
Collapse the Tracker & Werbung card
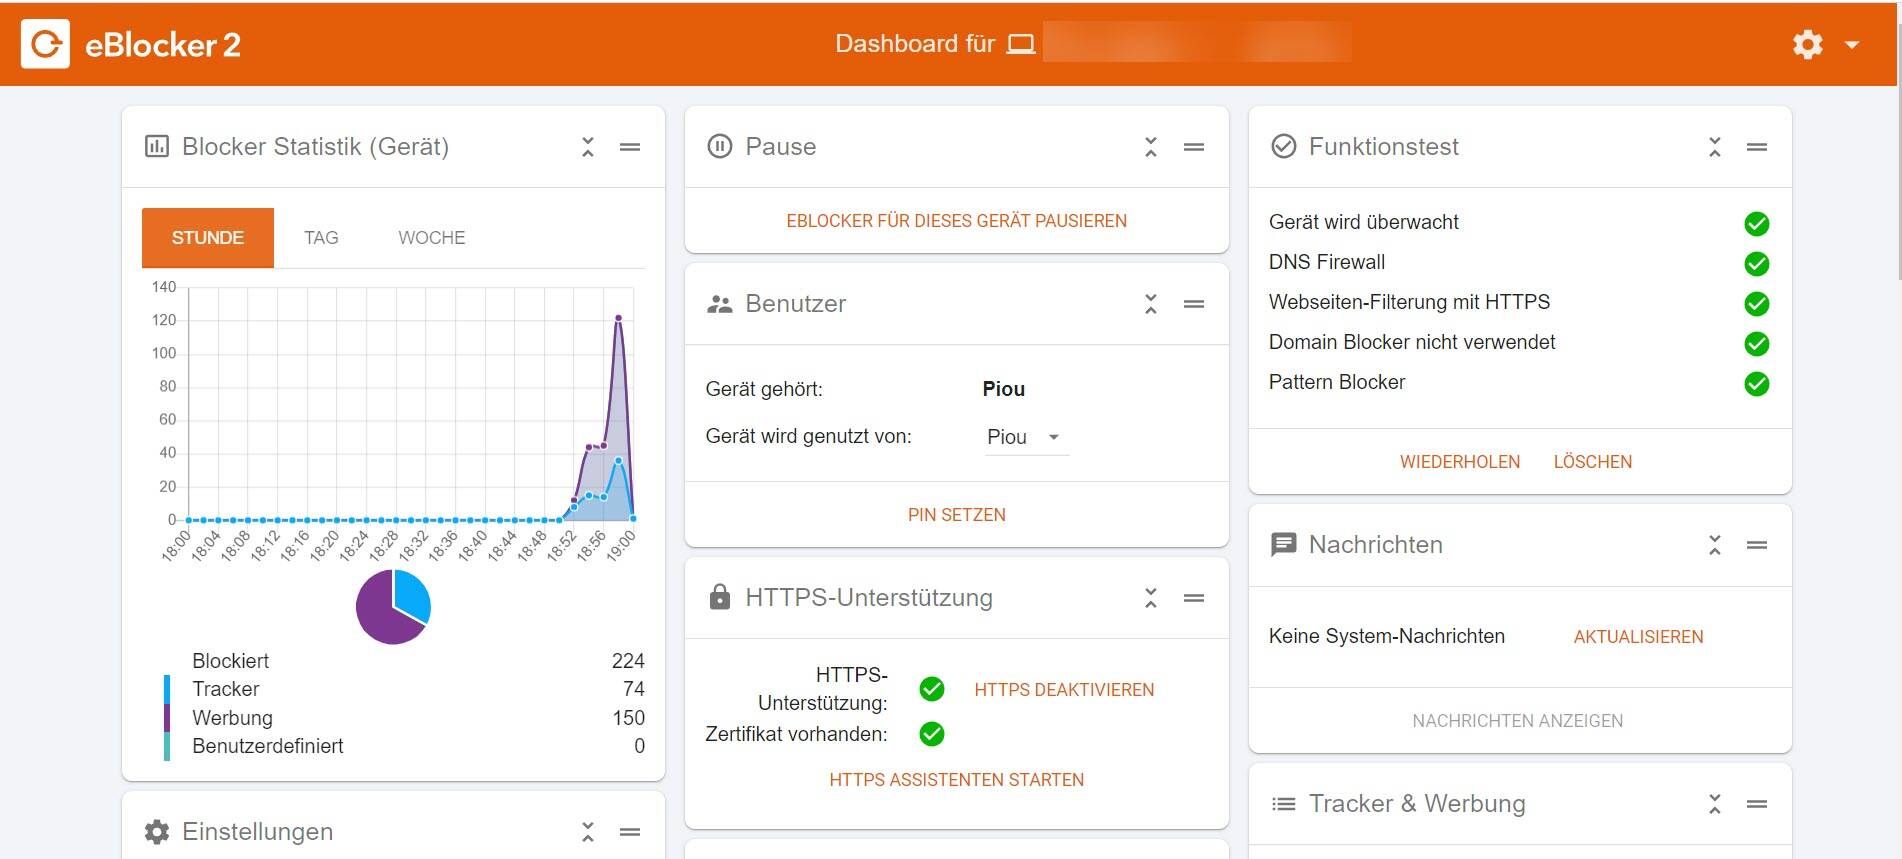coord(1715,804)
